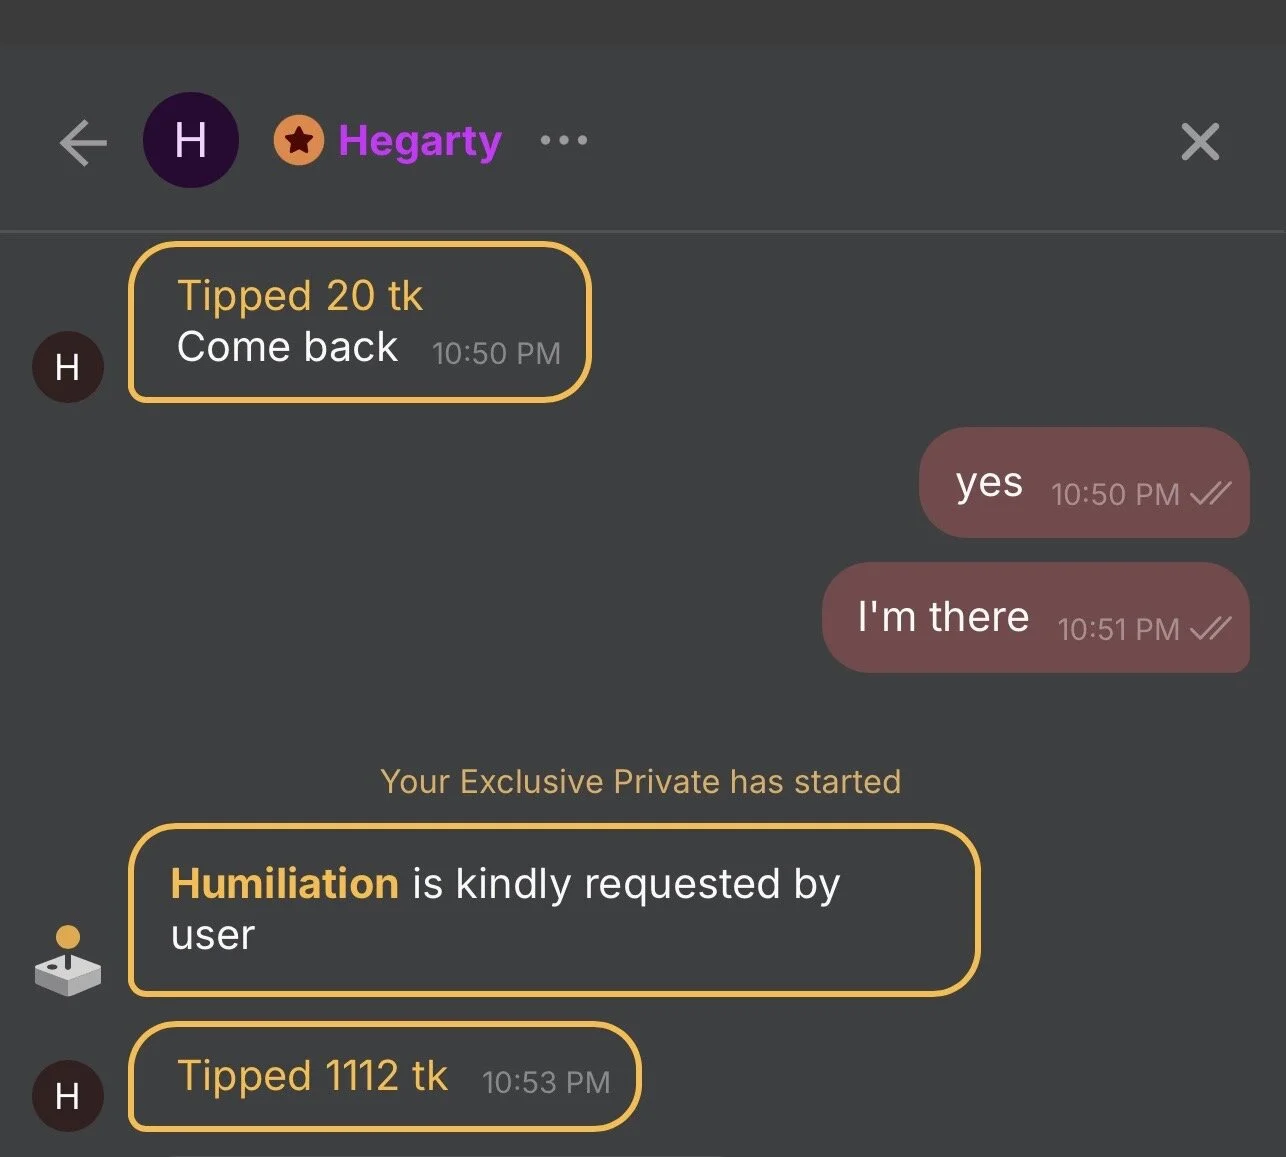Select the "I'm there" message bubble
This screenshot has width=1286, height=1157.
[x=1035, y=617]
